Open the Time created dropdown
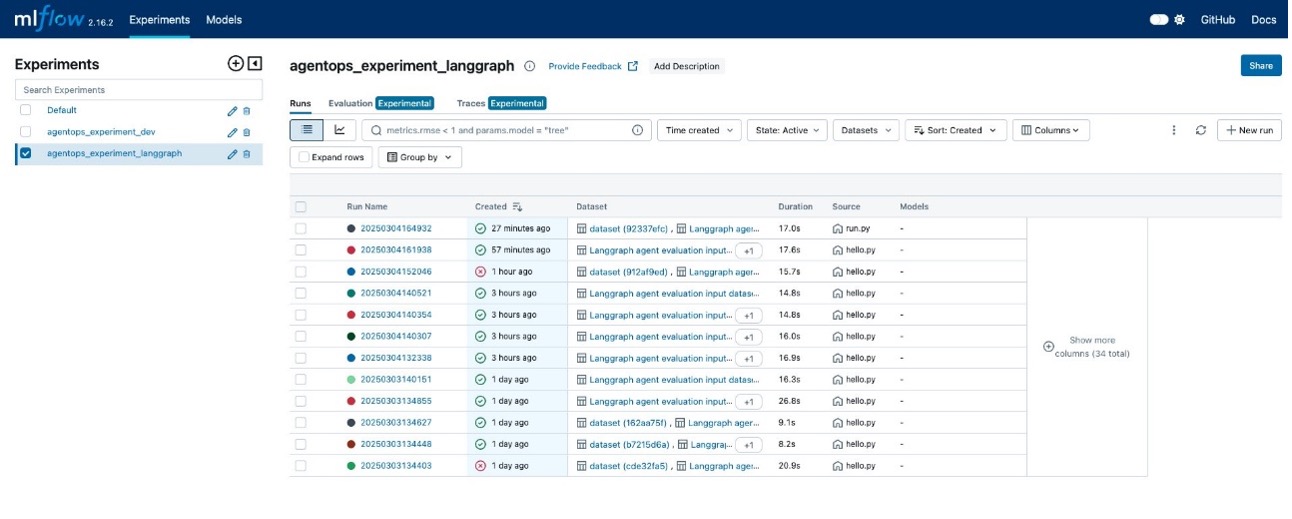1292x519 pixels. (699, 130)
